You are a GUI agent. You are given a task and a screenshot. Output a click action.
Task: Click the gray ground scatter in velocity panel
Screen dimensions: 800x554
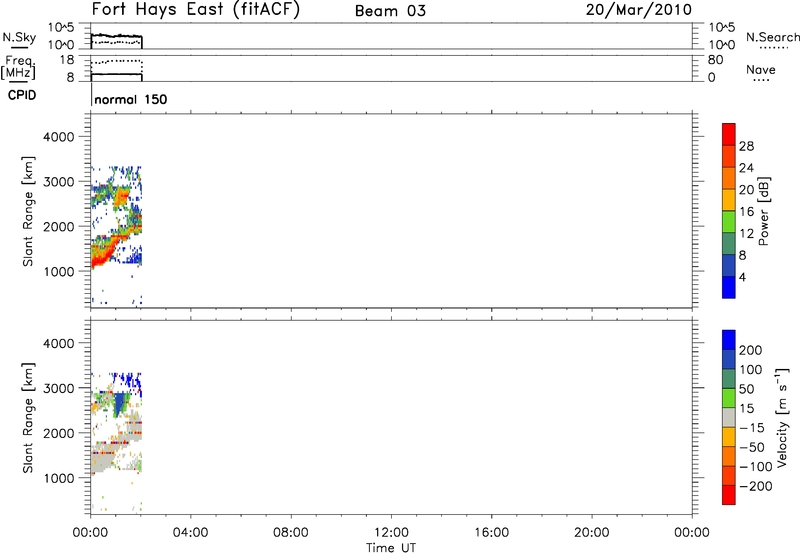click(102, 459)
